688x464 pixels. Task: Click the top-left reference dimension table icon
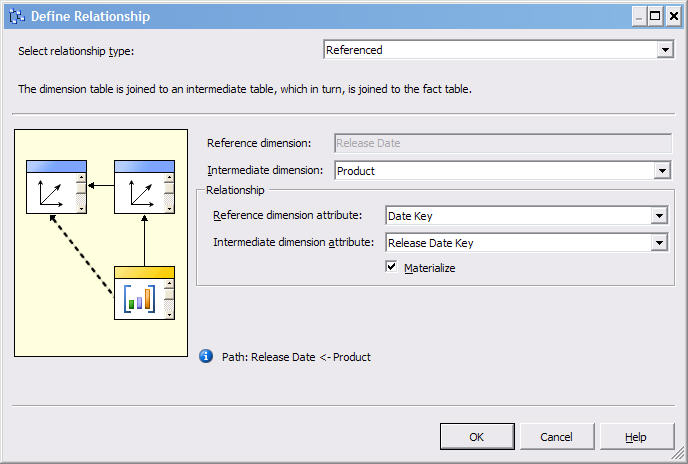(56, 187)
